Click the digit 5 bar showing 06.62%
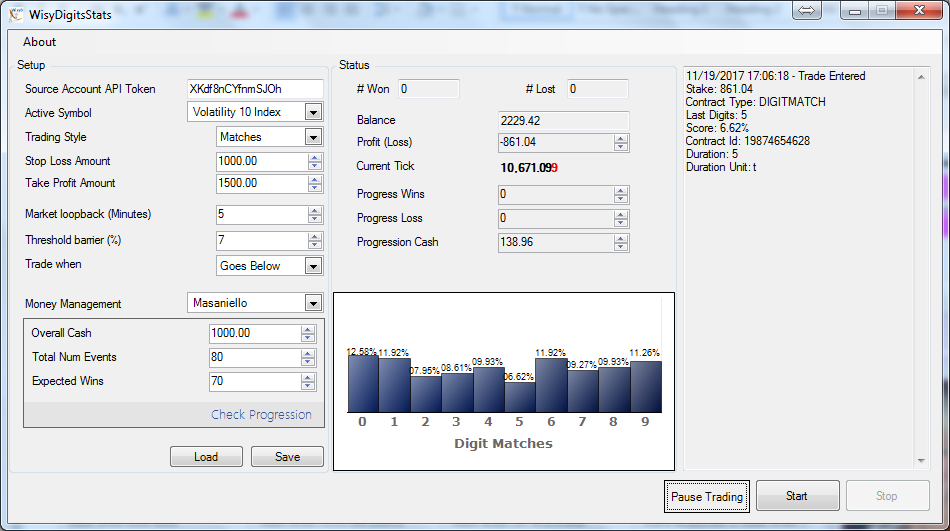The height and width of the screenshot is (531, 950). pyautogui.click(x=520, y=398)
